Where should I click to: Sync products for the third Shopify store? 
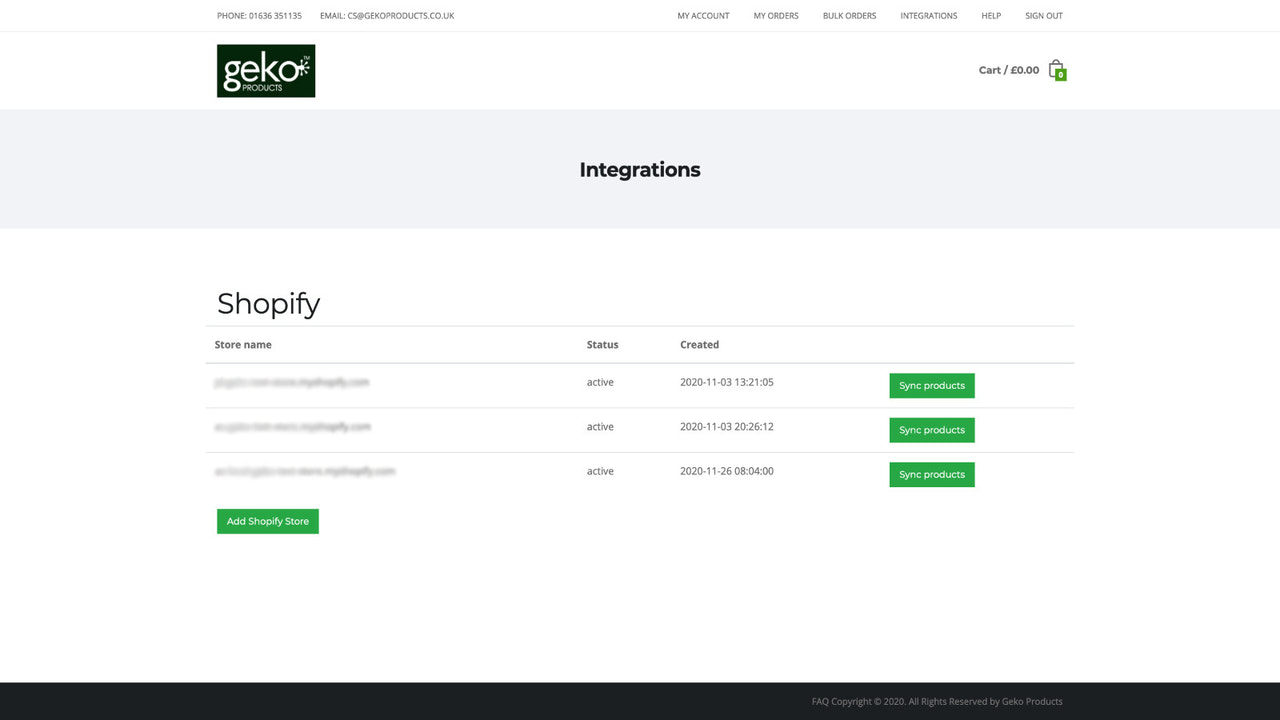pos(931,474)
